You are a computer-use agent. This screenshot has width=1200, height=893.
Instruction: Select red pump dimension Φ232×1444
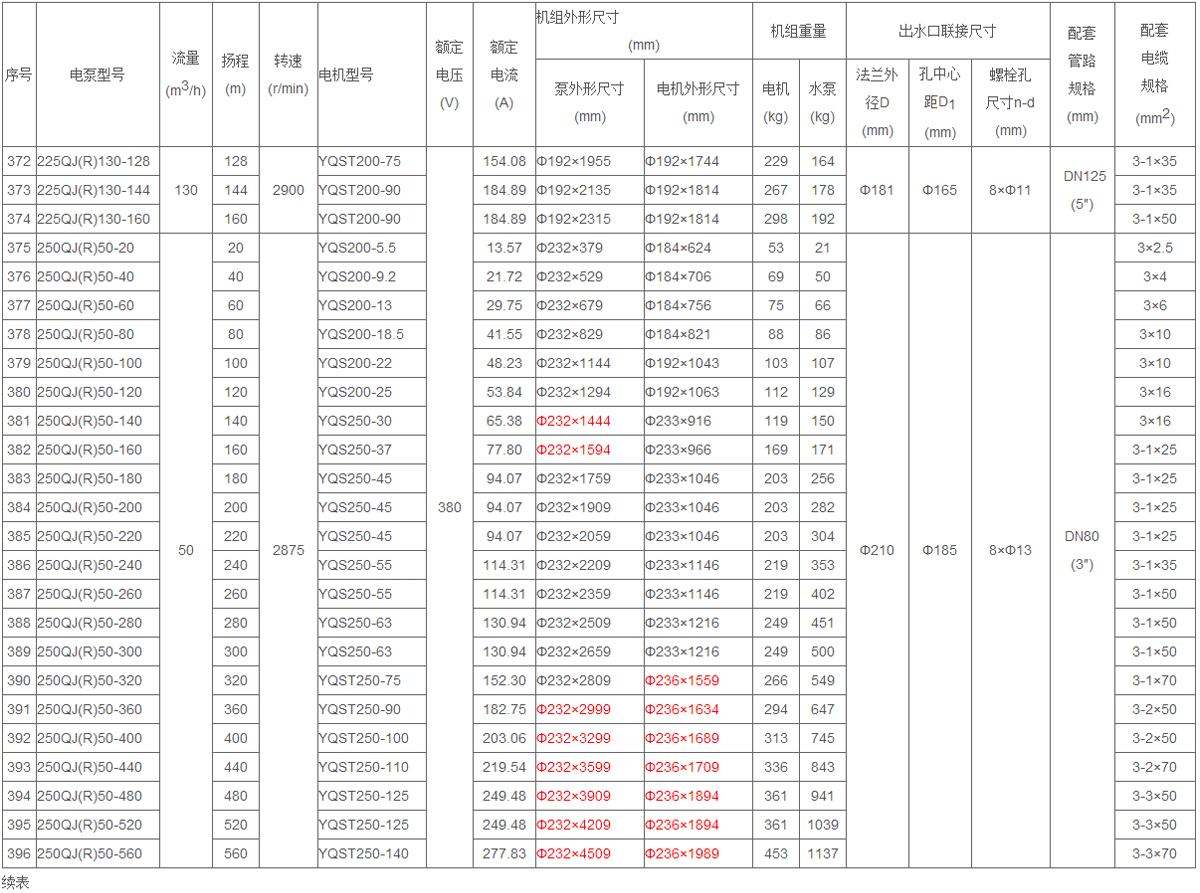click(x=573, y=421)
